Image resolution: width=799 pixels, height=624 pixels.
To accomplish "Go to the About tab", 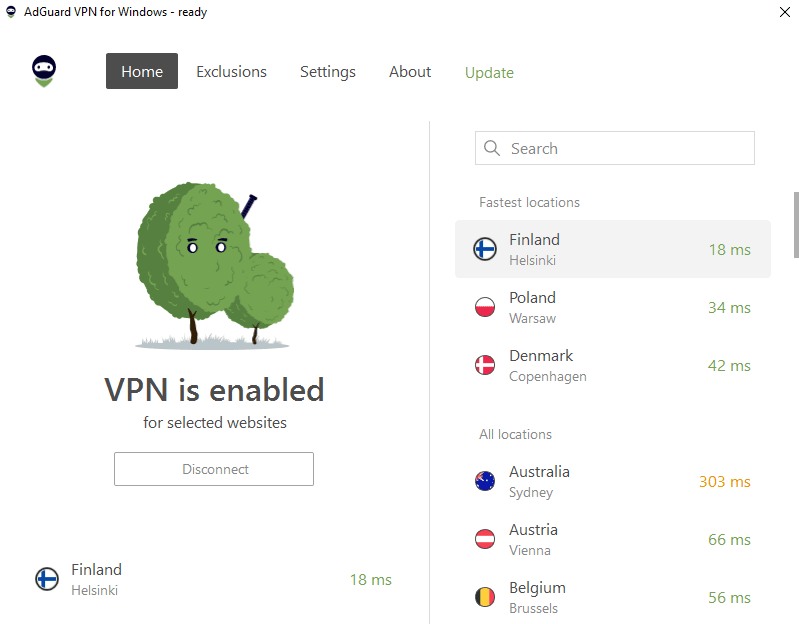I will pyautogui.click(x=410, y=72).
